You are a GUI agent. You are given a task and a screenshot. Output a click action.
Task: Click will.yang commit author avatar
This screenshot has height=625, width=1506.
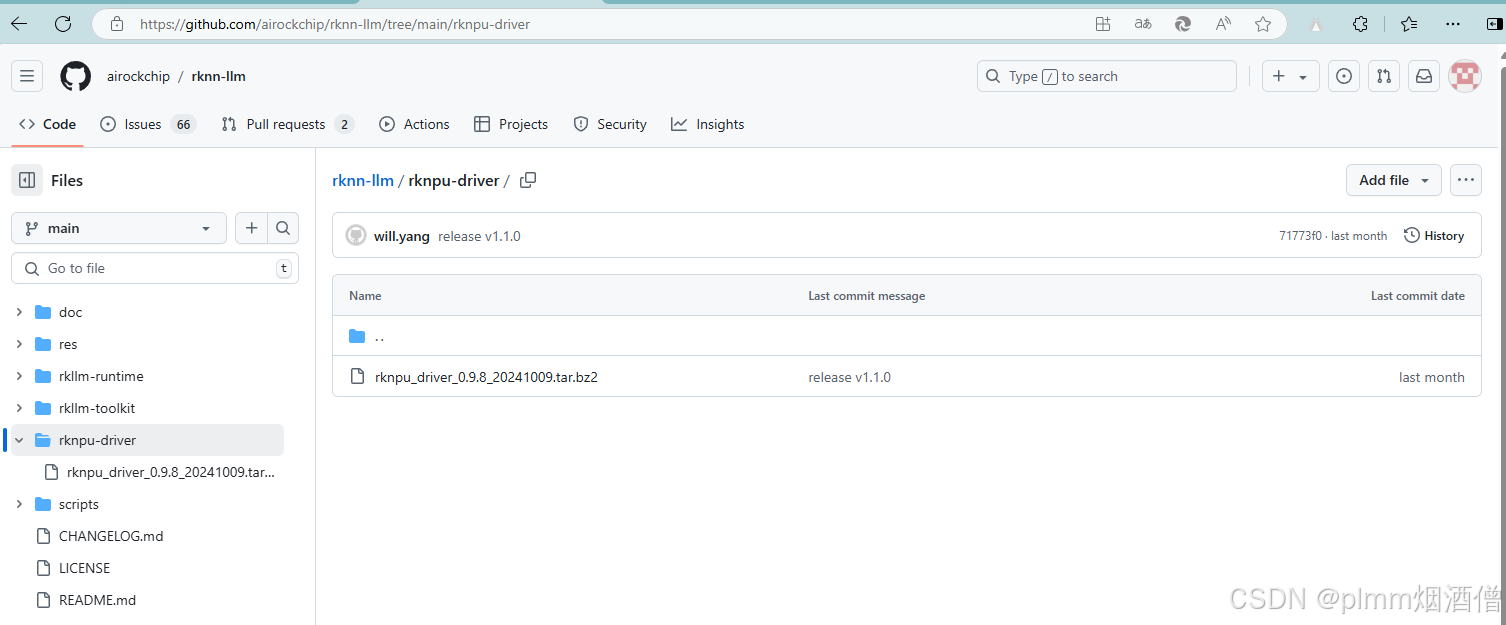[355, 236]
